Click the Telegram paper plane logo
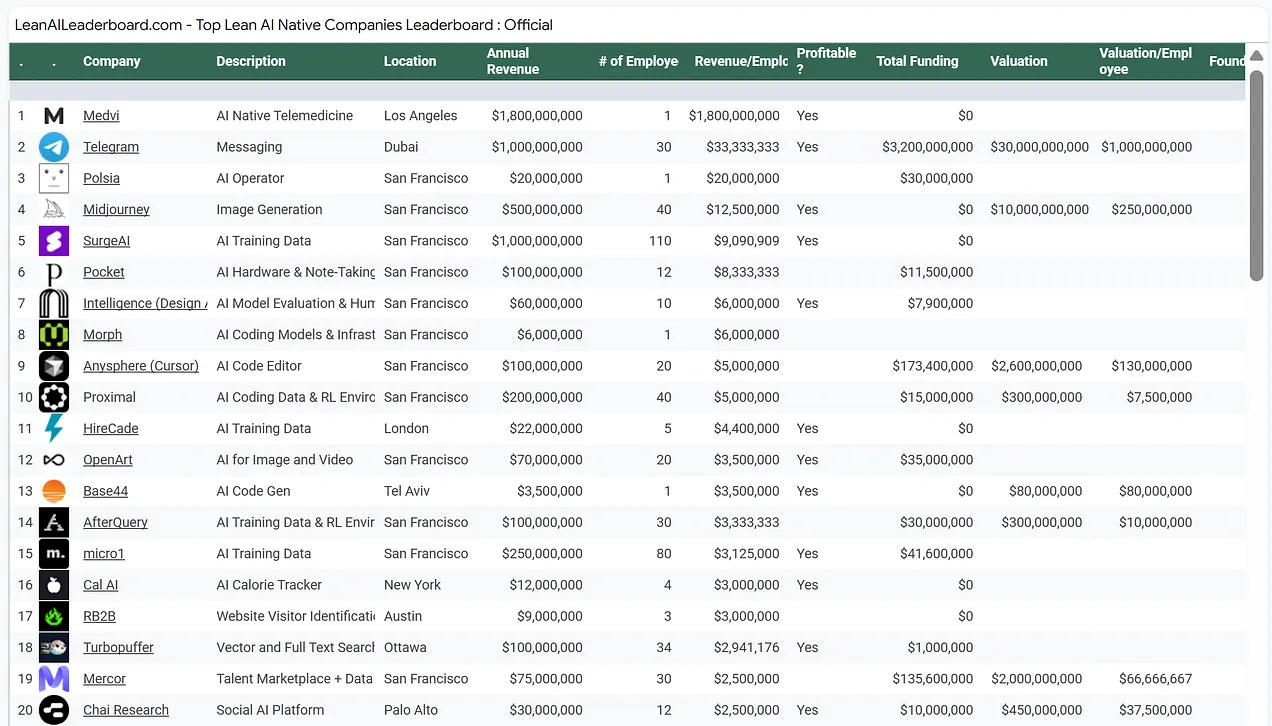 54,147
